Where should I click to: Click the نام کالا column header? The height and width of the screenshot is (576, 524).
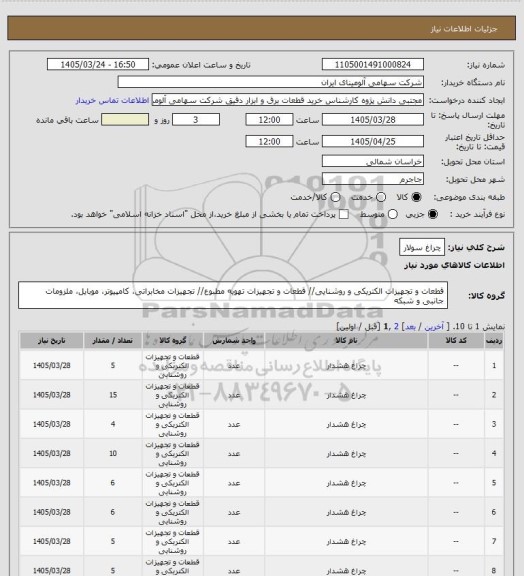click(x=346, y=341)
